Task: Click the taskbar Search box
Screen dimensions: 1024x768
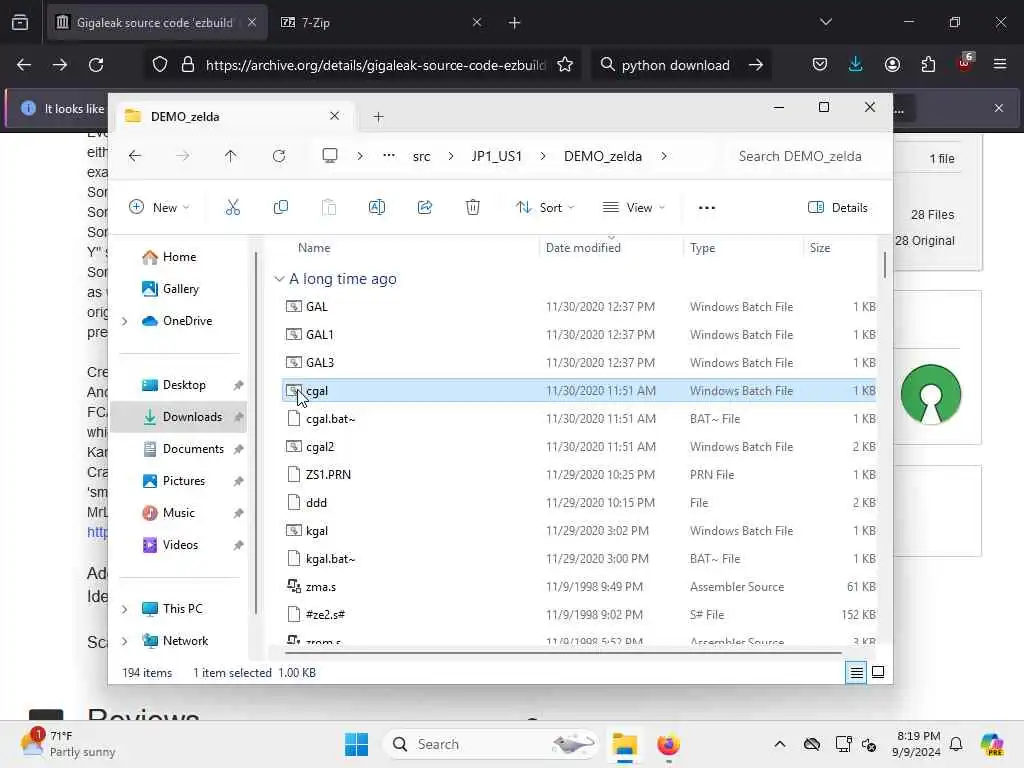Action: (x=491, y=744)
